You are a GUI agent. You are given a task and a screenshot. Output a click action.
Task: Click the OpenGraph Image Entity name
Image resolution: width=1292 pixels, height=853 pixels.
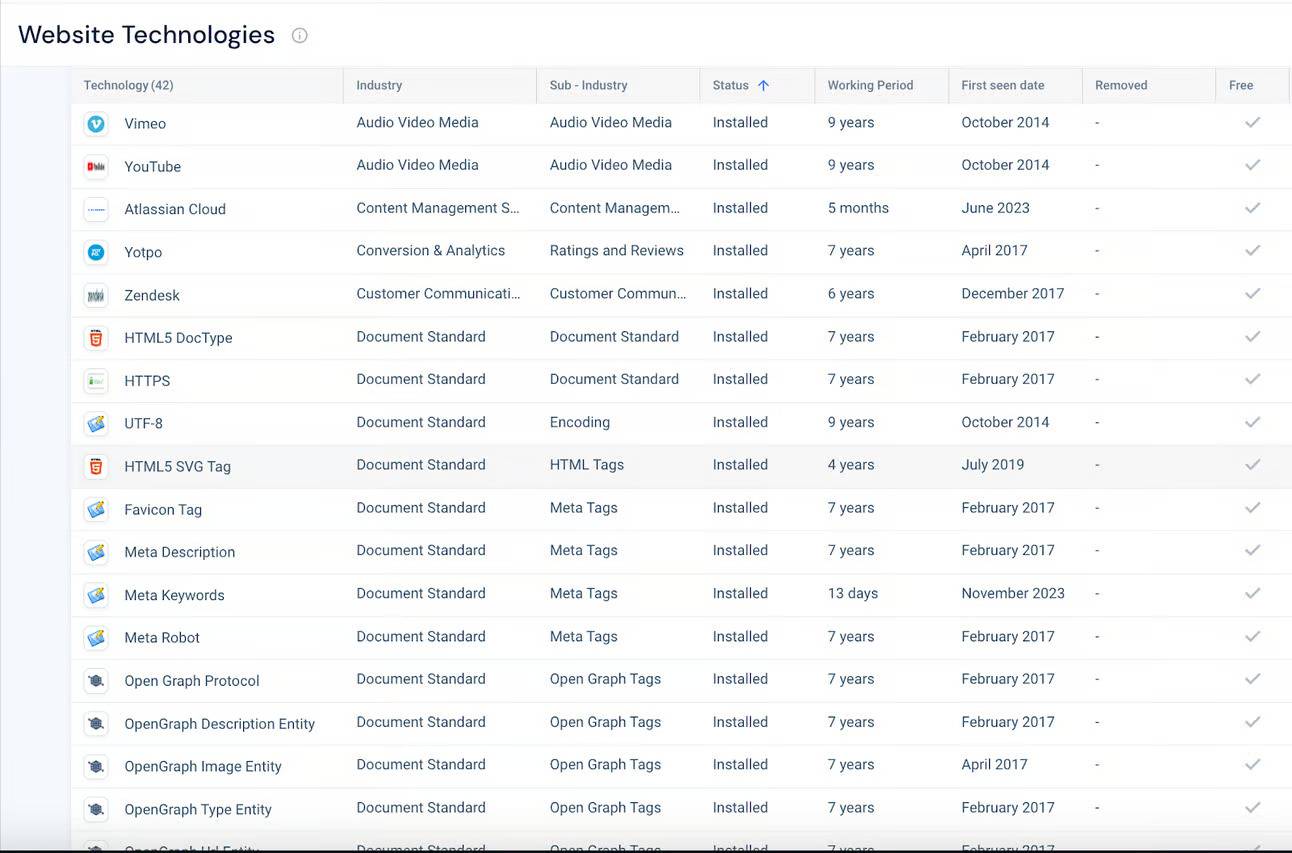203,766
